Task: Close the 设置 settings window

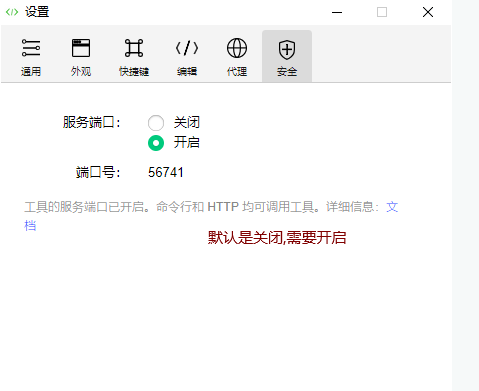Action: (428, 12)
